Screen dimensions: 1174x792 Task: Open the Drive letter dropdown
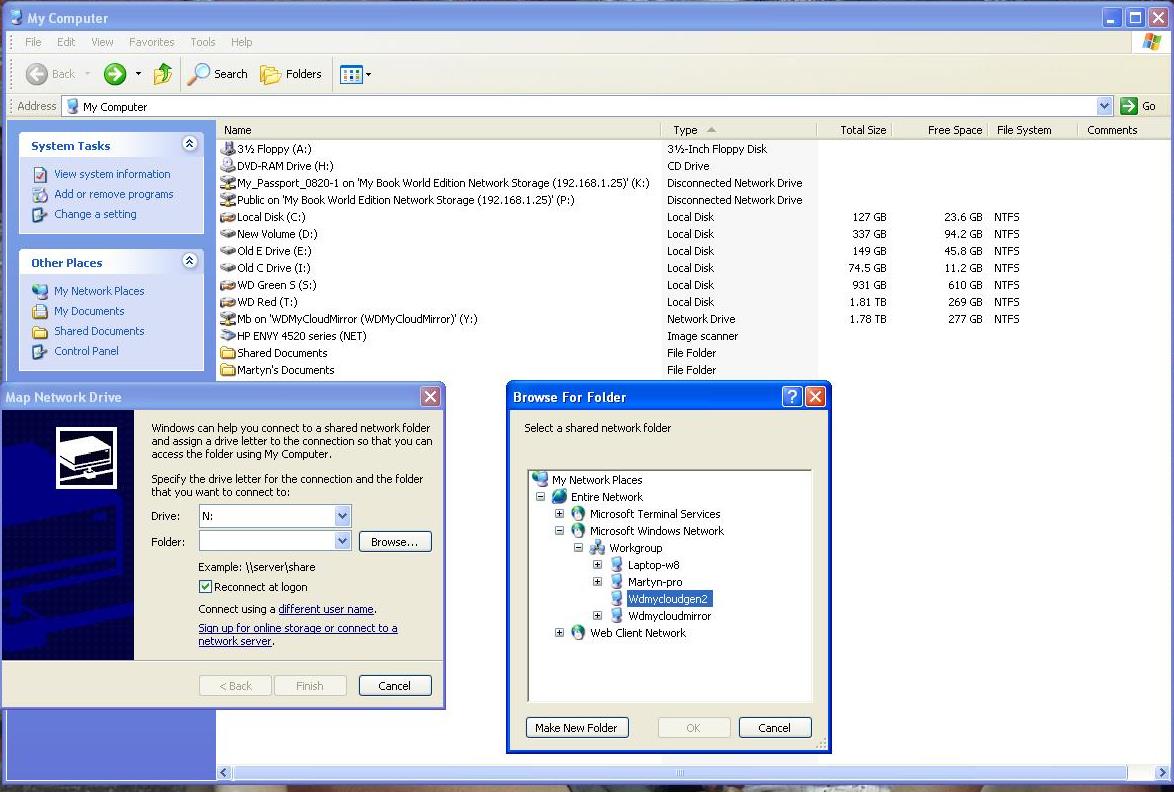coord(342,516)
